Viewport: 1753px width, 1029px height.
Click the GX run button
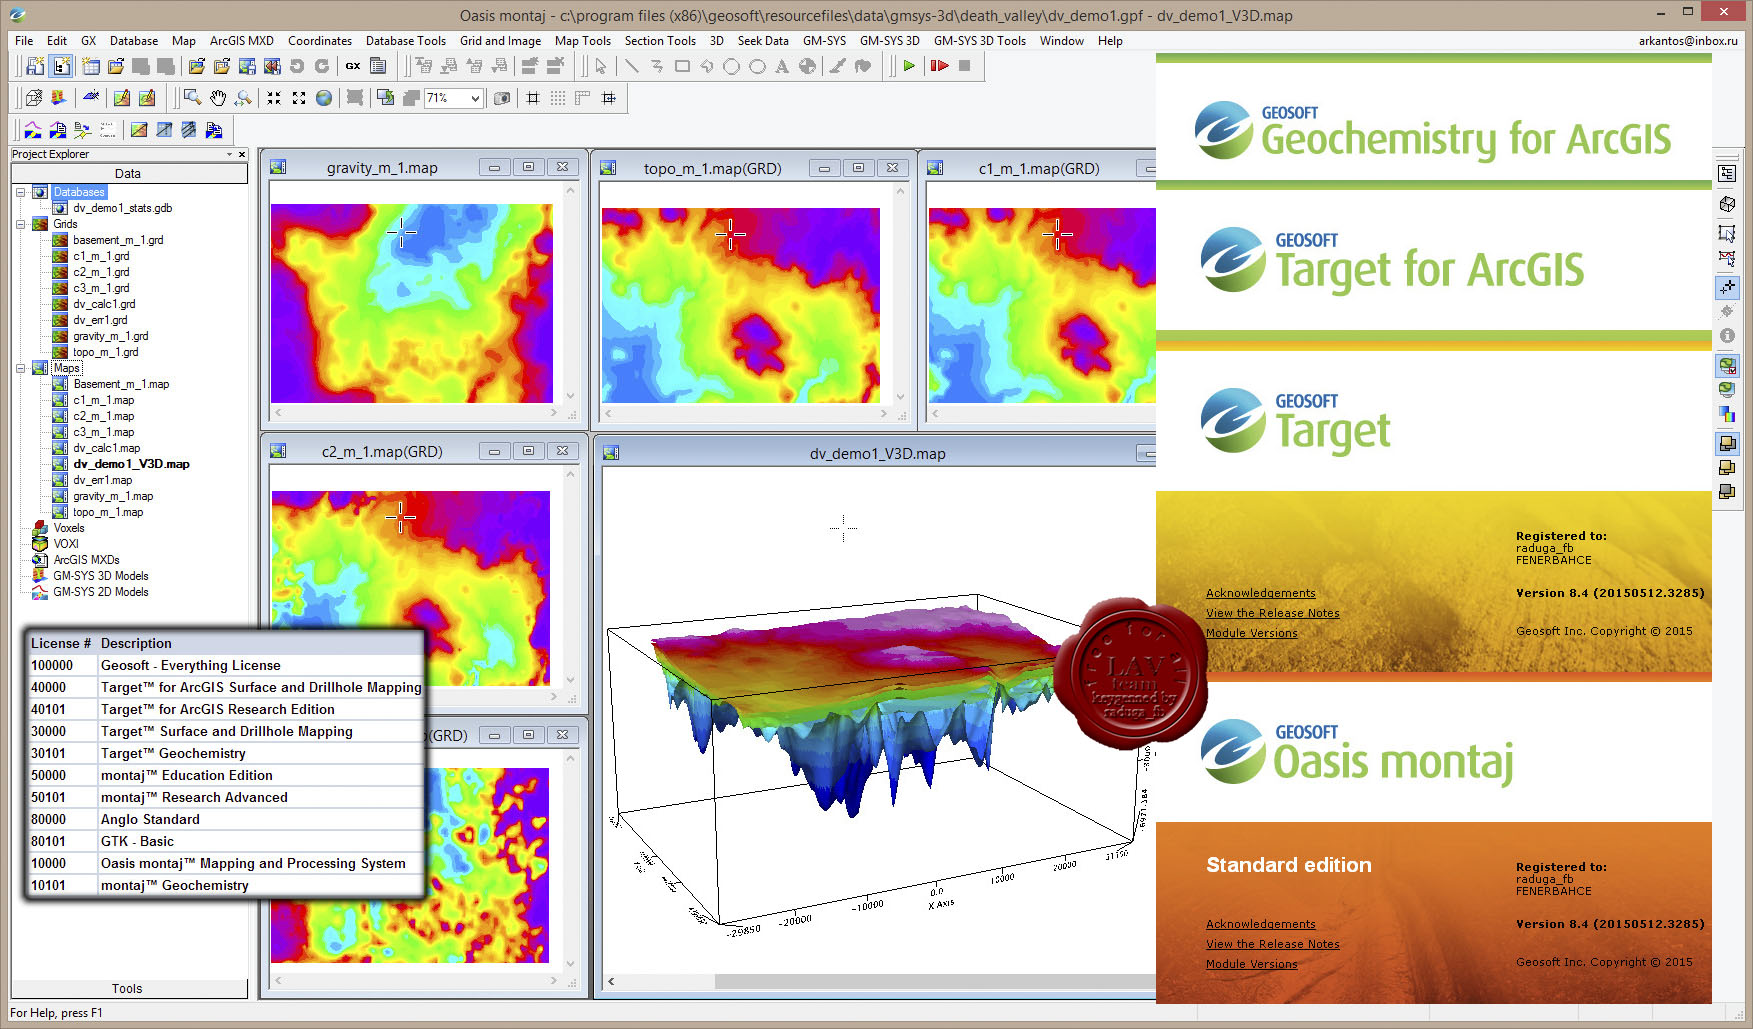tap(353, 66)
